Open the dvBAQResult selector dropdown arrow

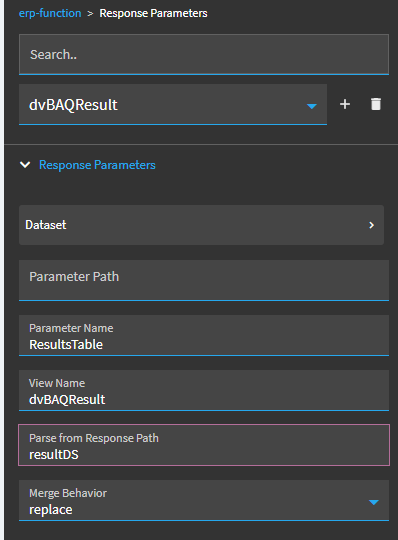click(x=312, y=106)
